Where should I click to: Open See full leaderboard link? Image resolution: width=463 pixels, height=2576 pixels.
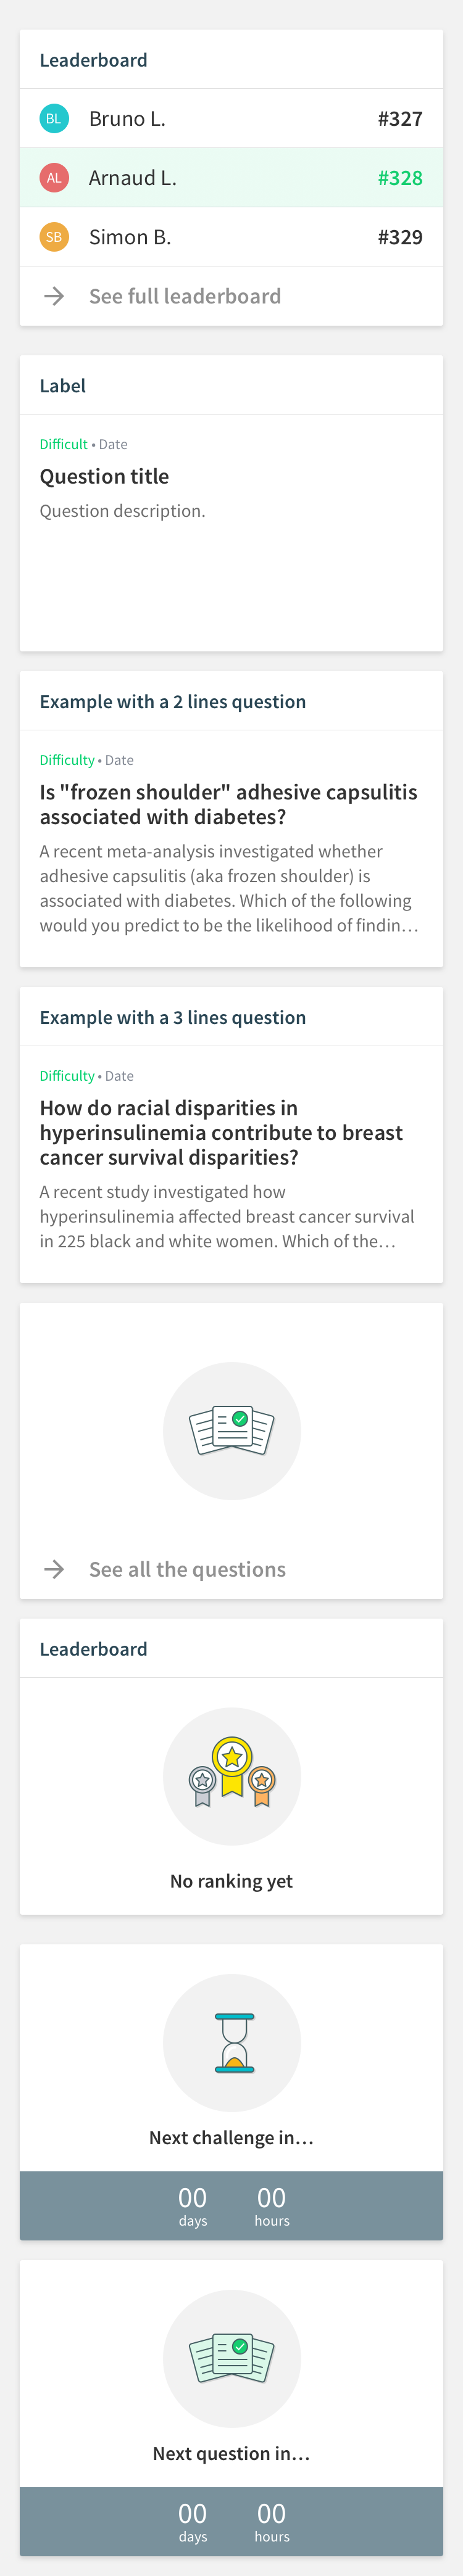coord(185,296)
